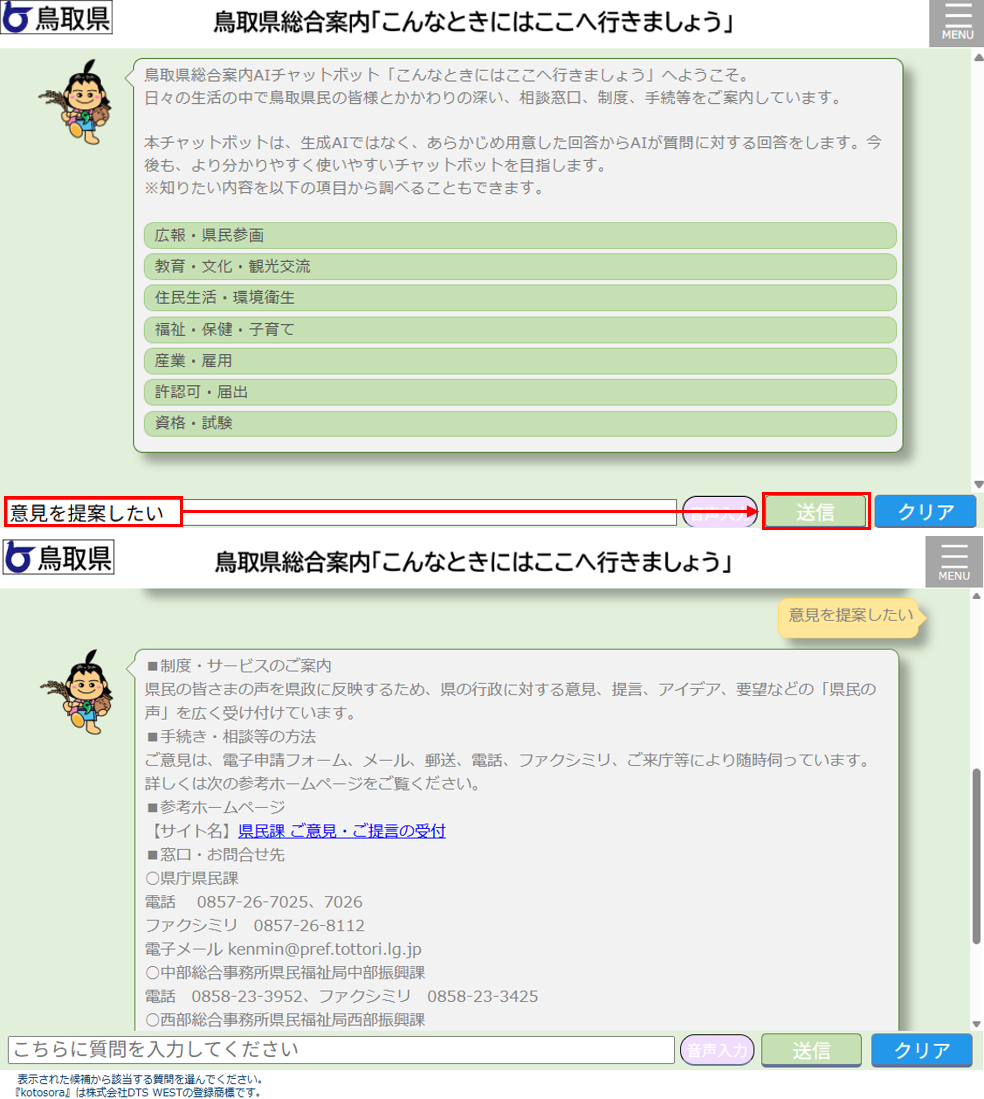Choose the 福祉・保健・子育て category
984x1099 pixels.
(x=519, y=329)
